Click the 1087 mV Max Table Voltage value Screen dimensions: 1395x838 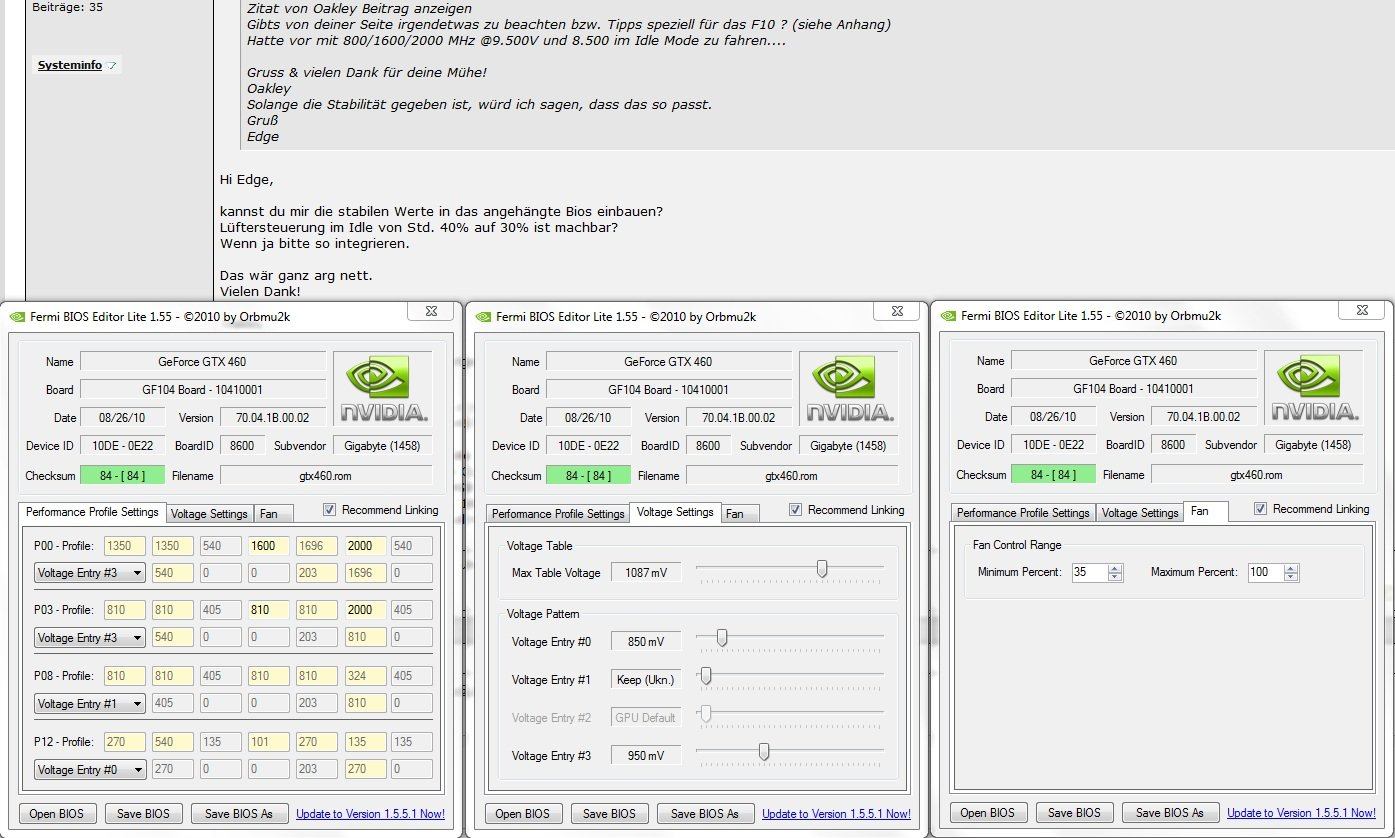point(646,573)
